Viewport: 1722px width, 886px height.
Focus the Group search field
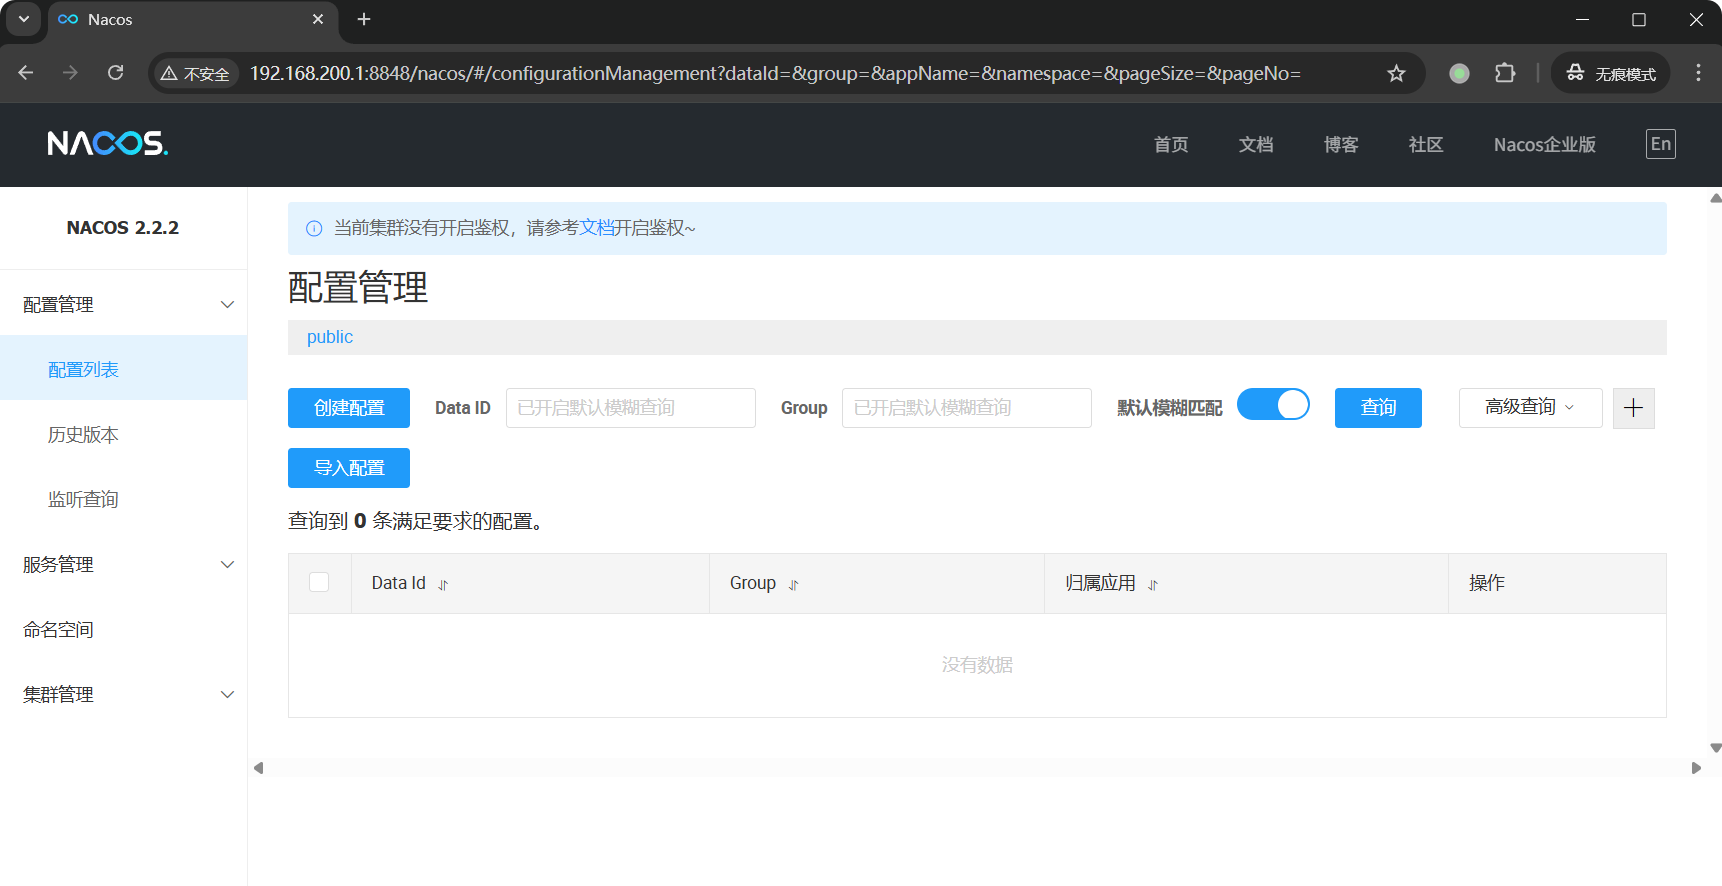point(967,408)
